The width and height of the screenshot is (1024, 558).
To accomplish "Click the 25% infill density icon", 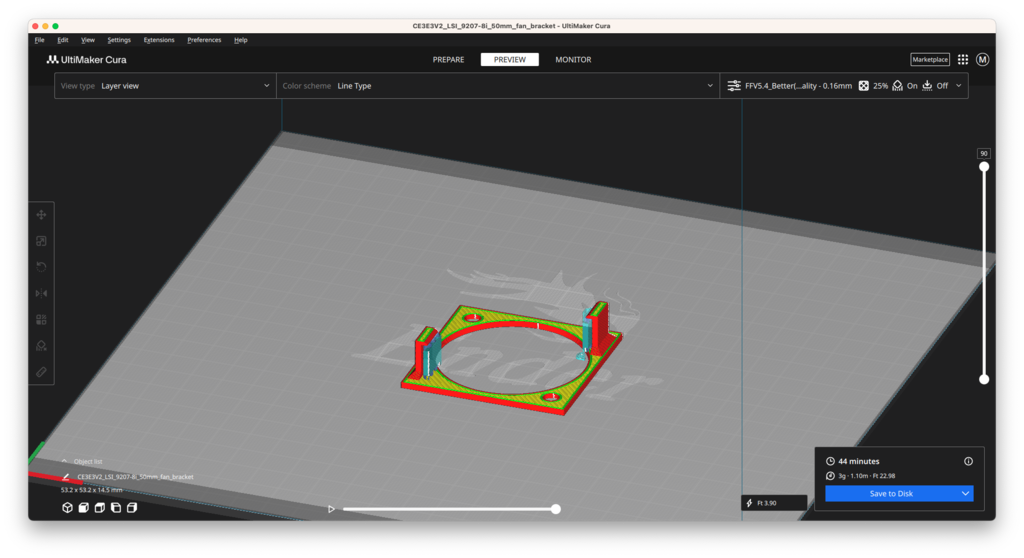I will [x=863, y=86].
